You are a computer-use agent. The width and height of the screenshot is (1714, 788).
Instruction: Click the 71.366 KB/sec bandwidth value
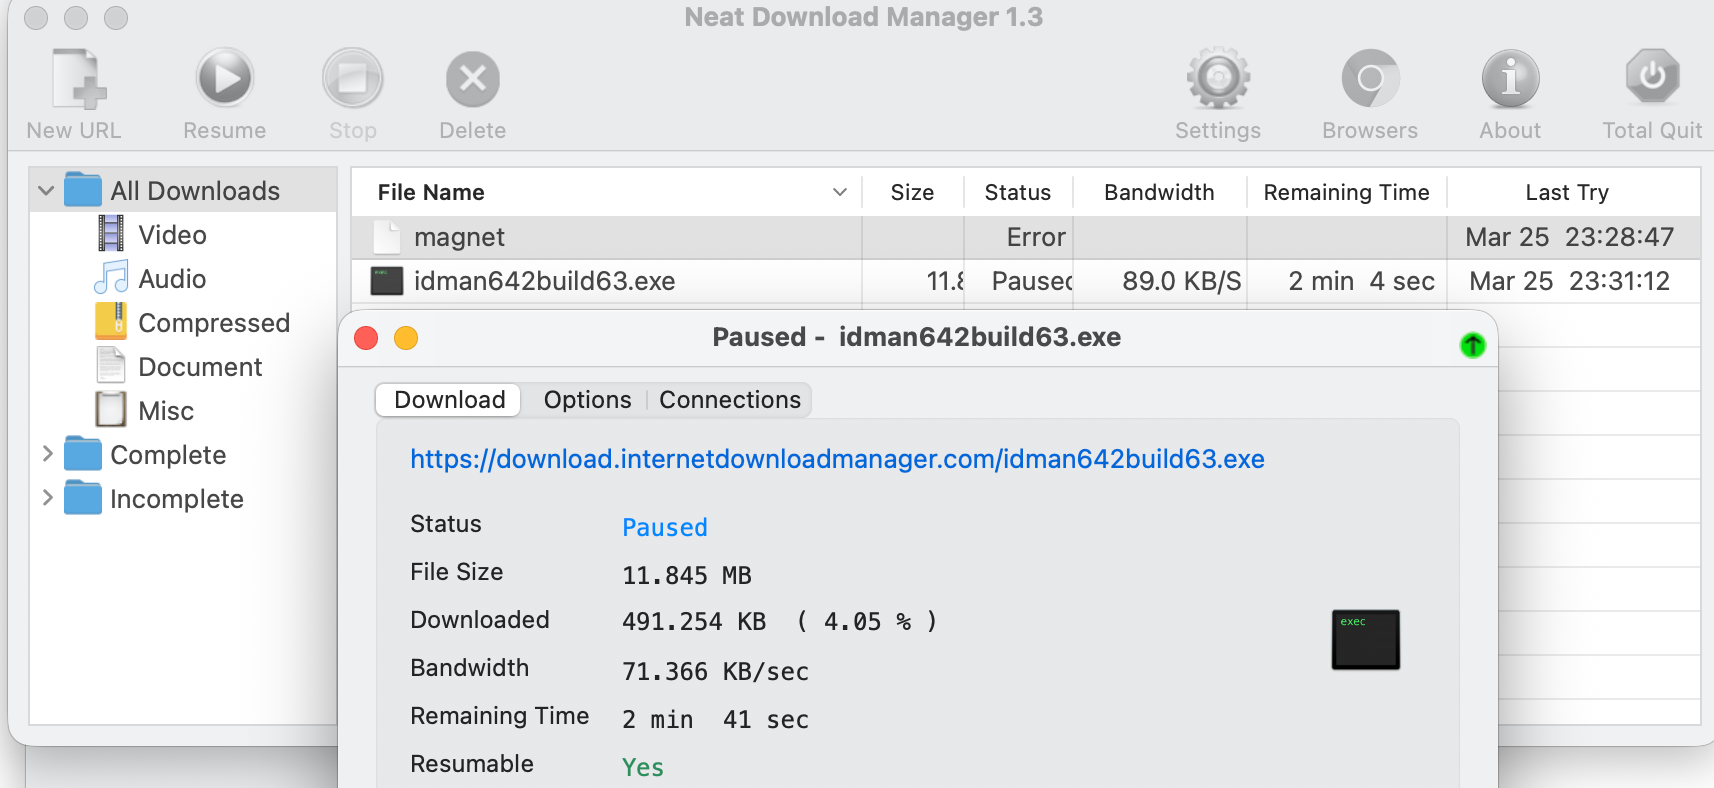[x=715, y=671]
